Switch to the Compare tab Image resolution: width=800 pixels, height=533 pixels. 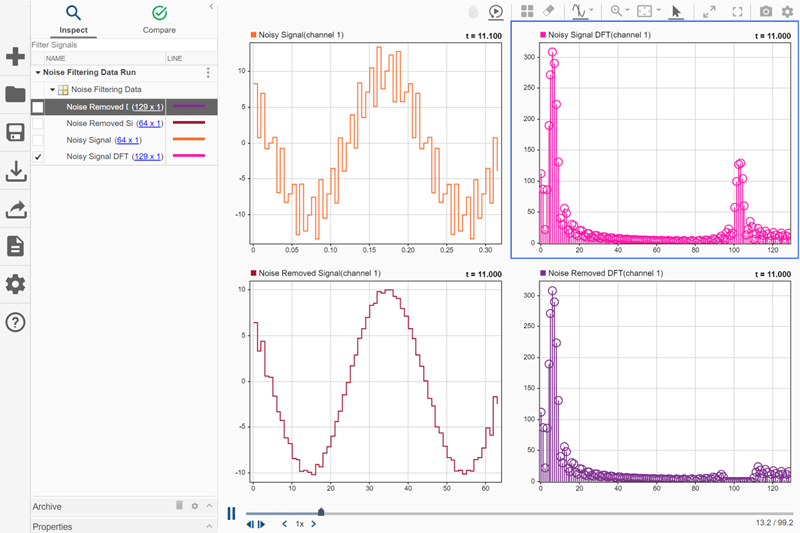pyautogui.click(x=159, y=18)
